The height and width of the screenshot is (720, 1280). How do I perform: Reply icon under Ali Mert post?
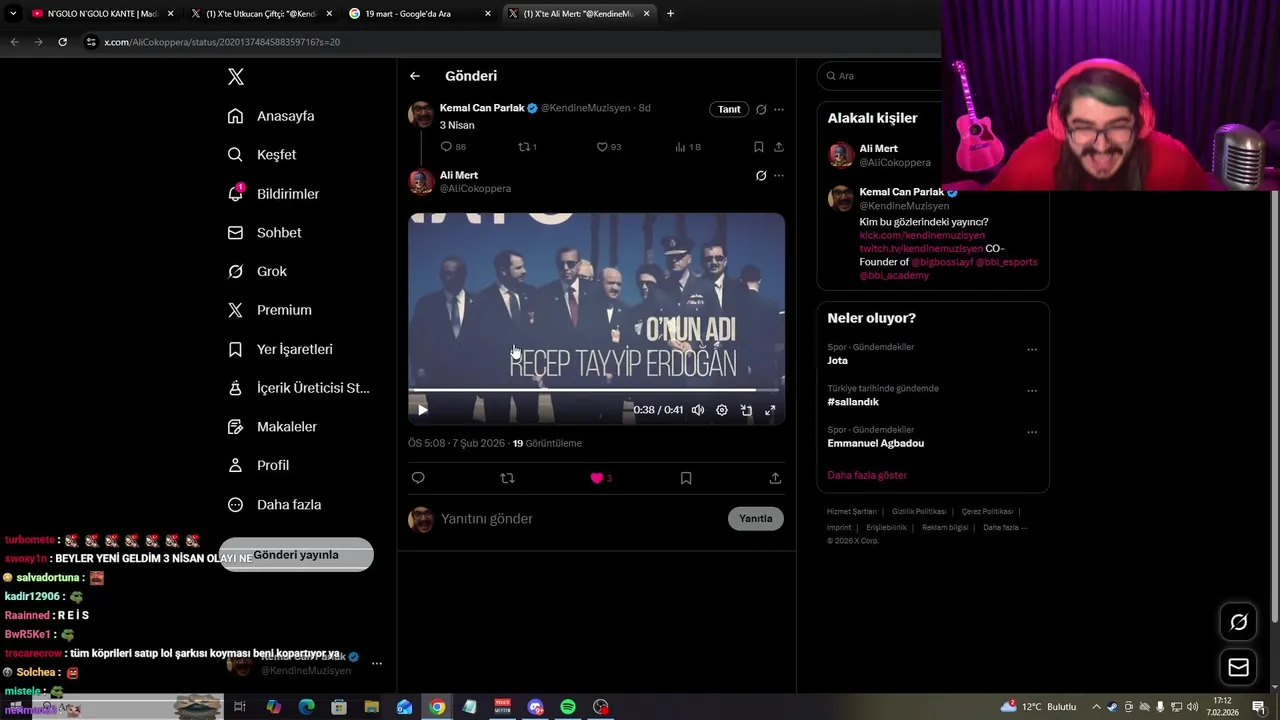pyautogui.click(x=418, y=478)
